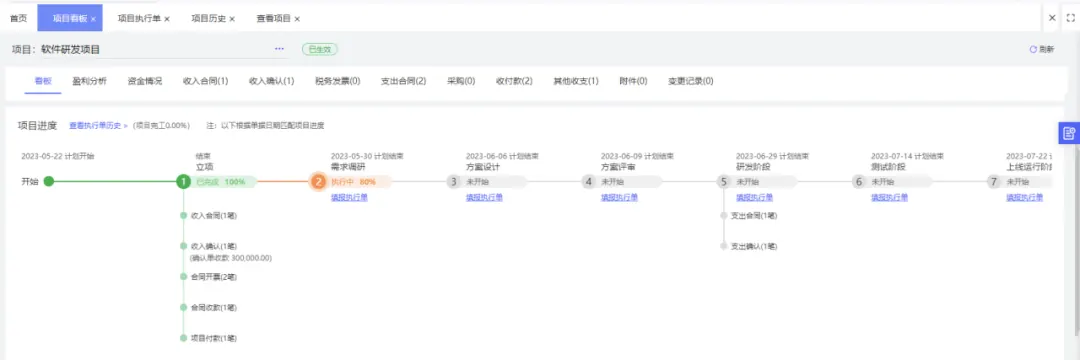The width and height of the screenshot is (1080, 360).
Task: Select stage 5 研发阶段 marker
Action: pos(723,182)
